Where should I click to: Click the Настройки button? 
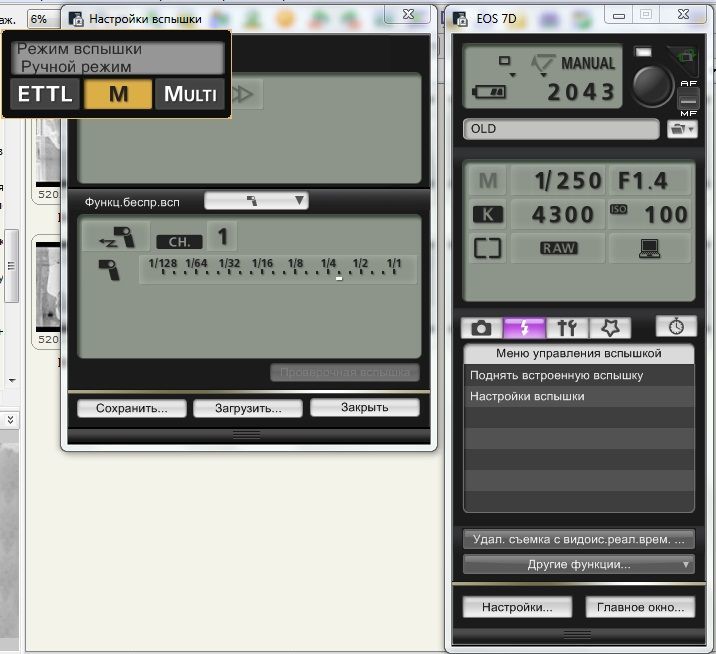click(517, 607)
